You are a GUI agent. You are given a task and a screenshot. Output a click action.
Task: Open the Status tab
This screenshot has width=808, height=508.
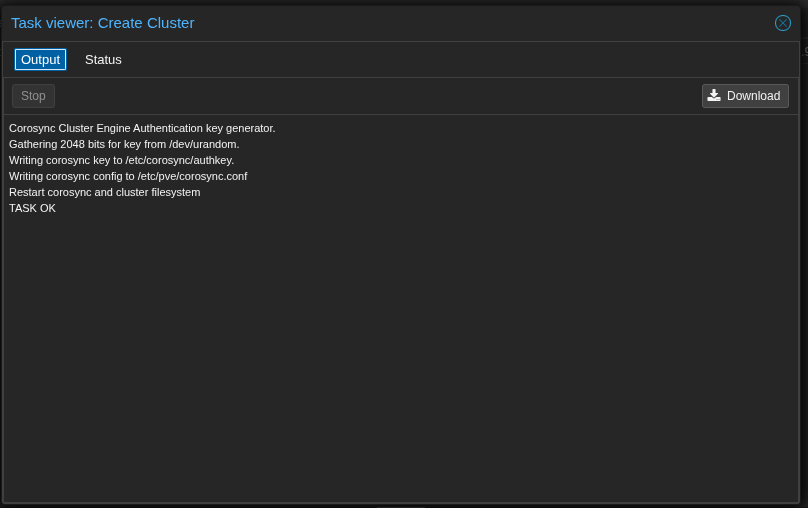point(103,60)
